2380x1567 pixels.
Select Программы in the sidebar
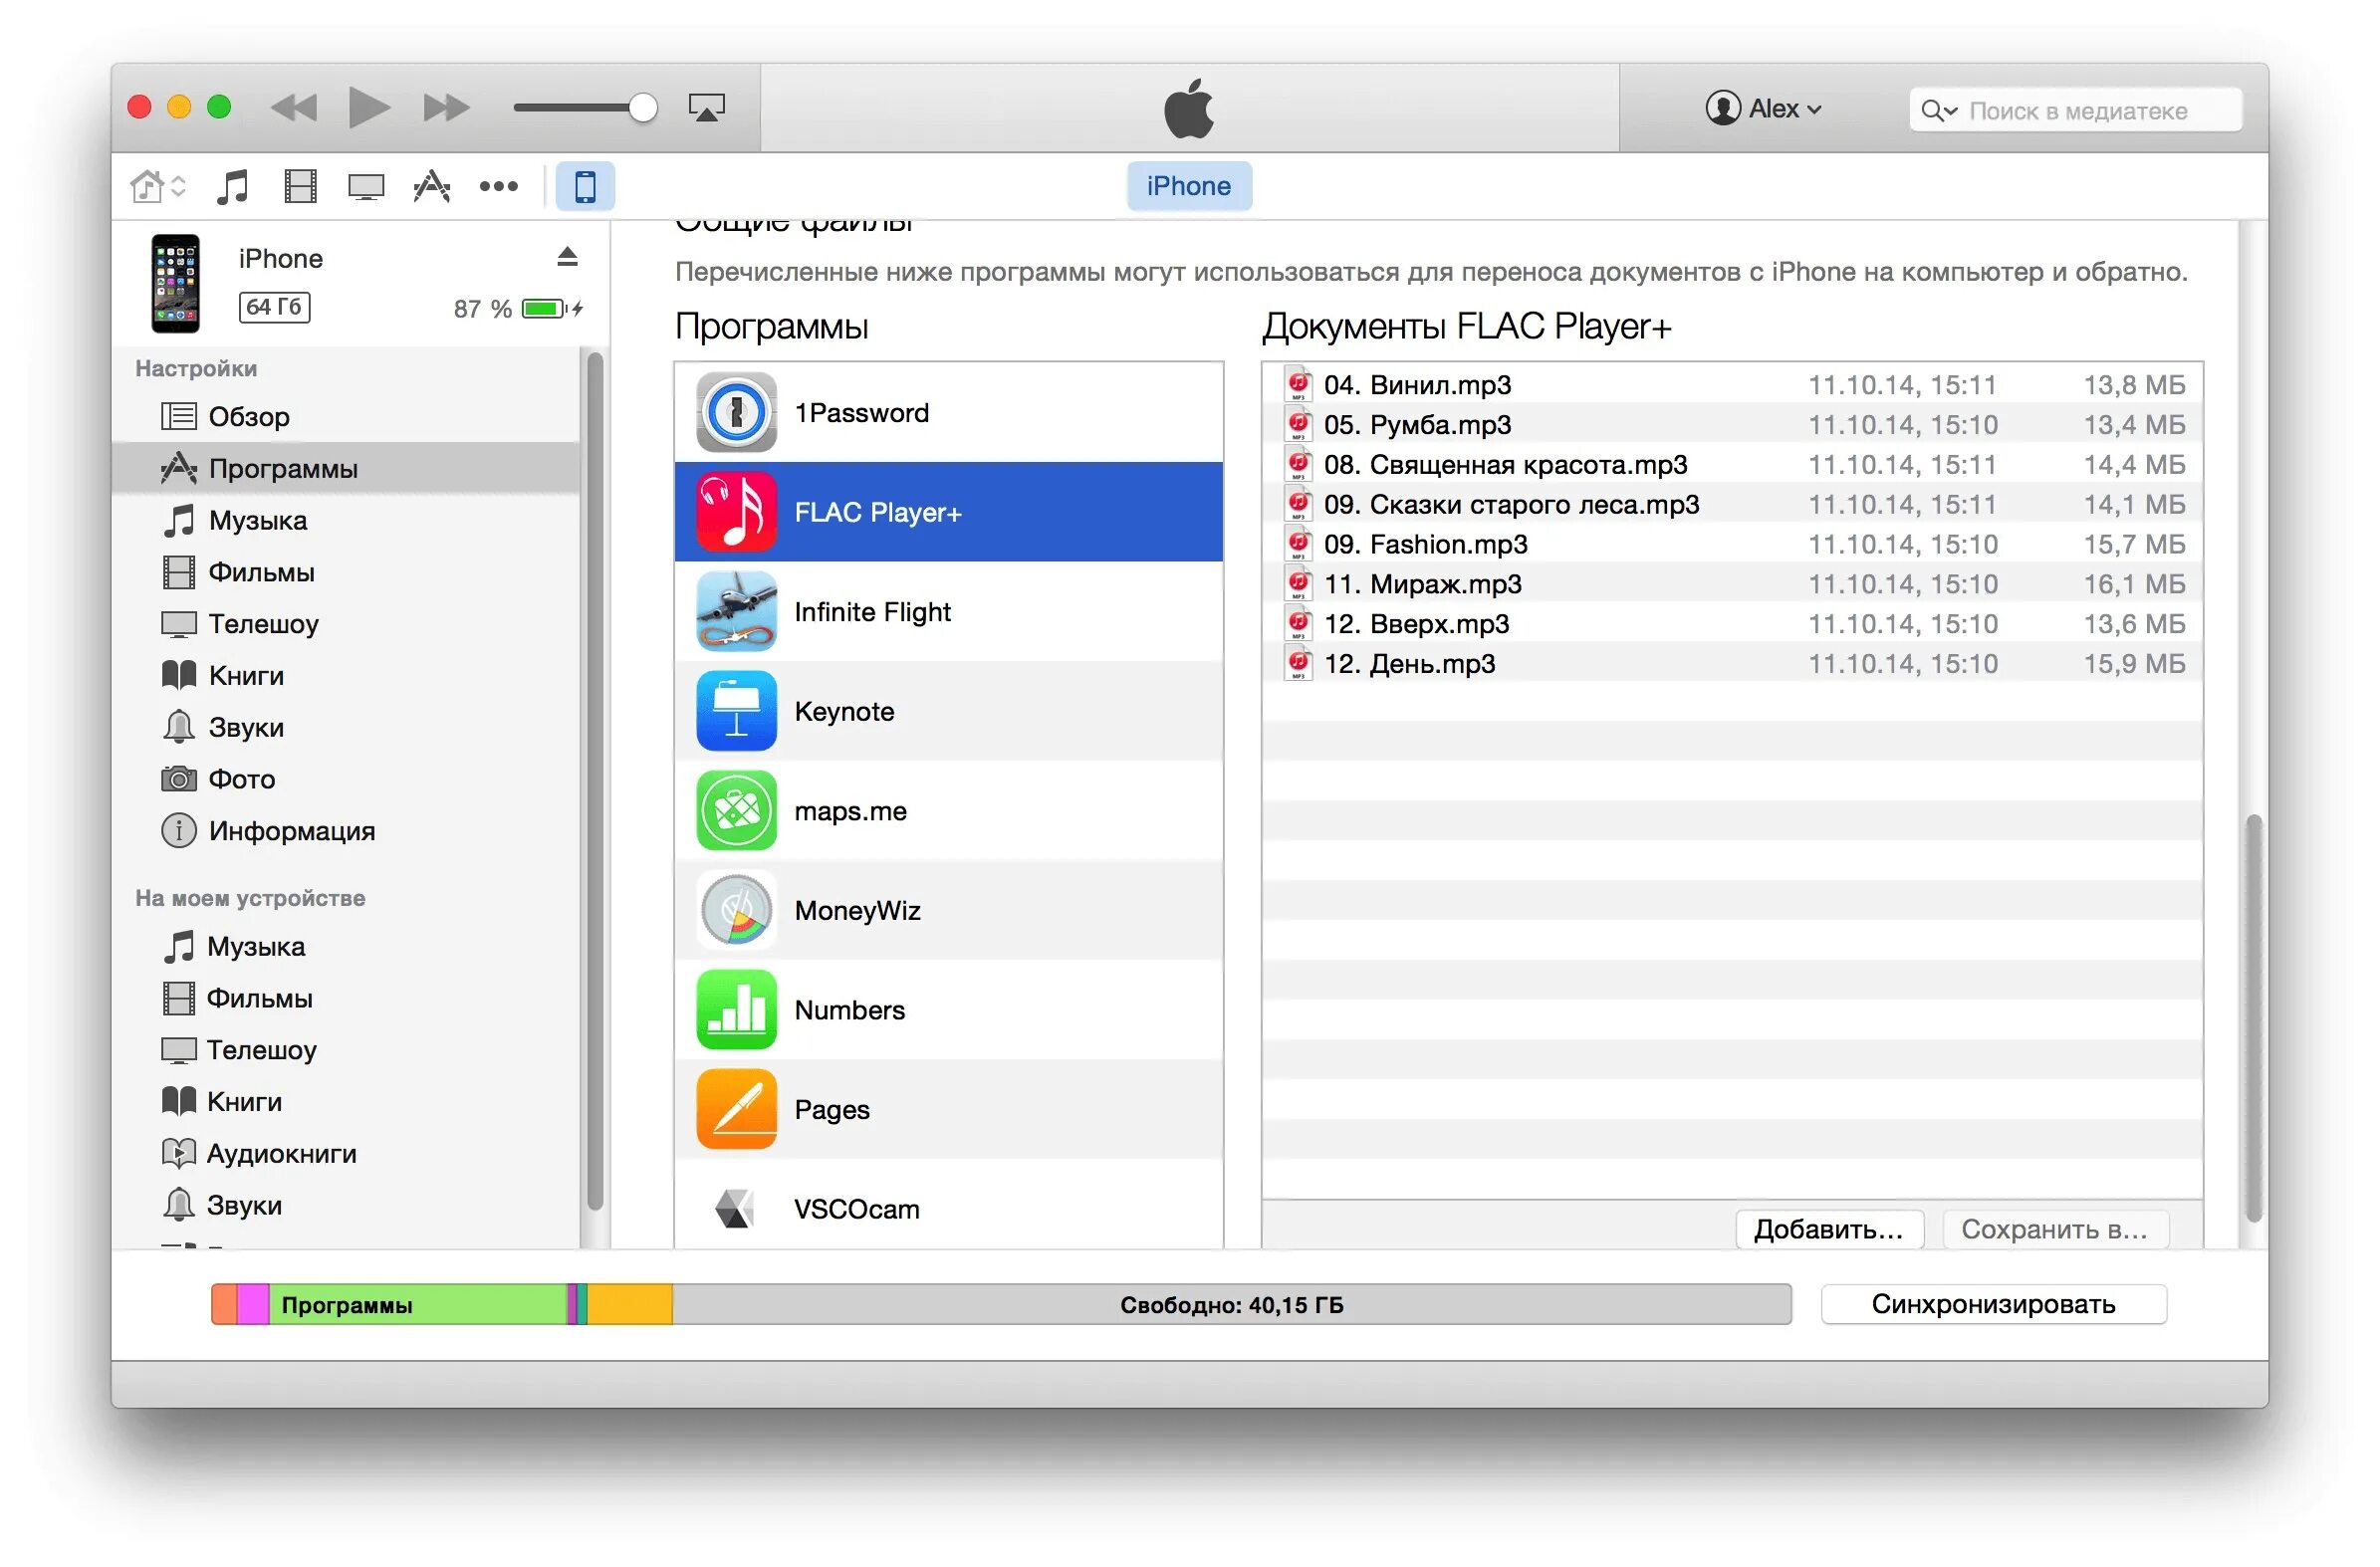coord(346,468)
